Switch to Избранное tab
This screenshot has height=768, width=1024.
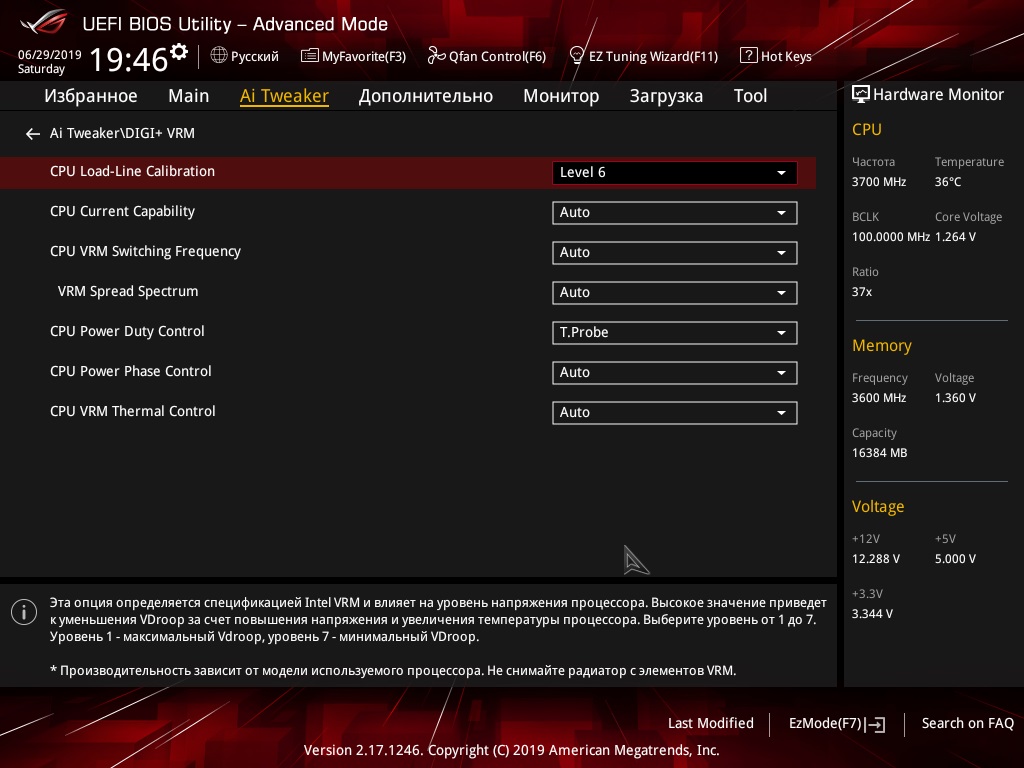(x=91, y=96)
